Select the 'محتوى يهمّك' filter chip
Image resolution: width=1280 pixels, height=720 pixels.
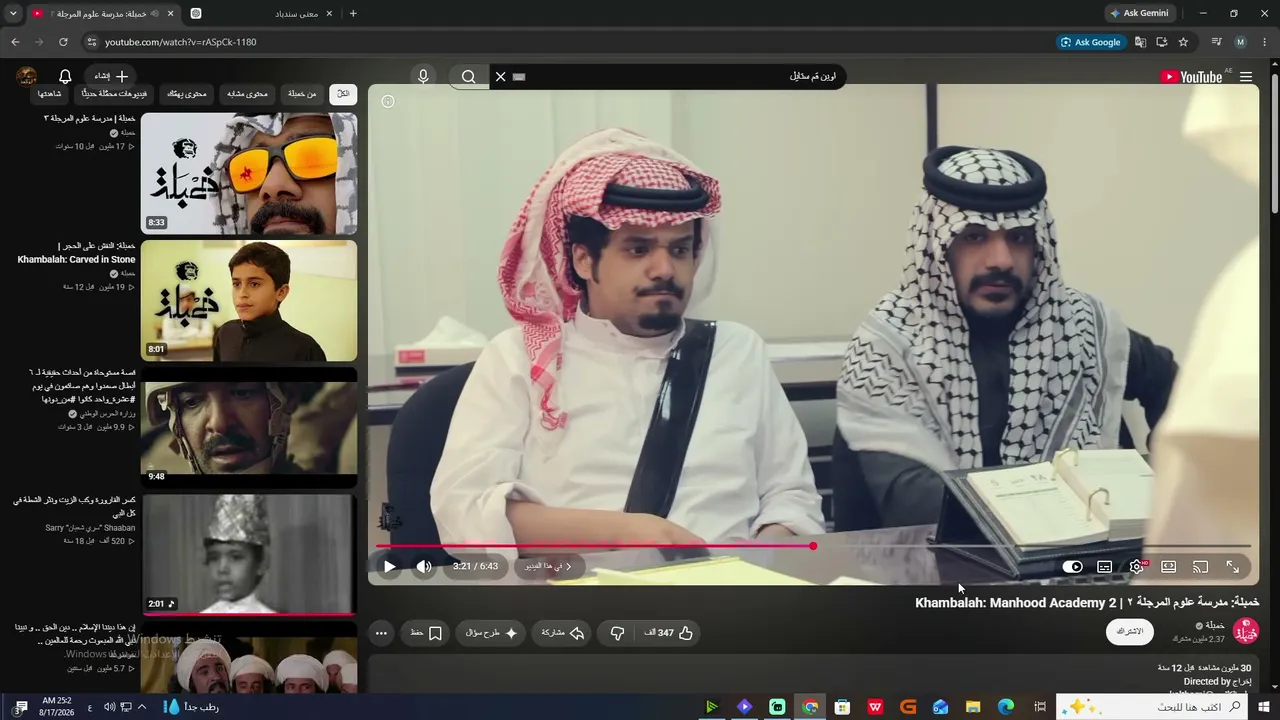(x=187, y=94)
